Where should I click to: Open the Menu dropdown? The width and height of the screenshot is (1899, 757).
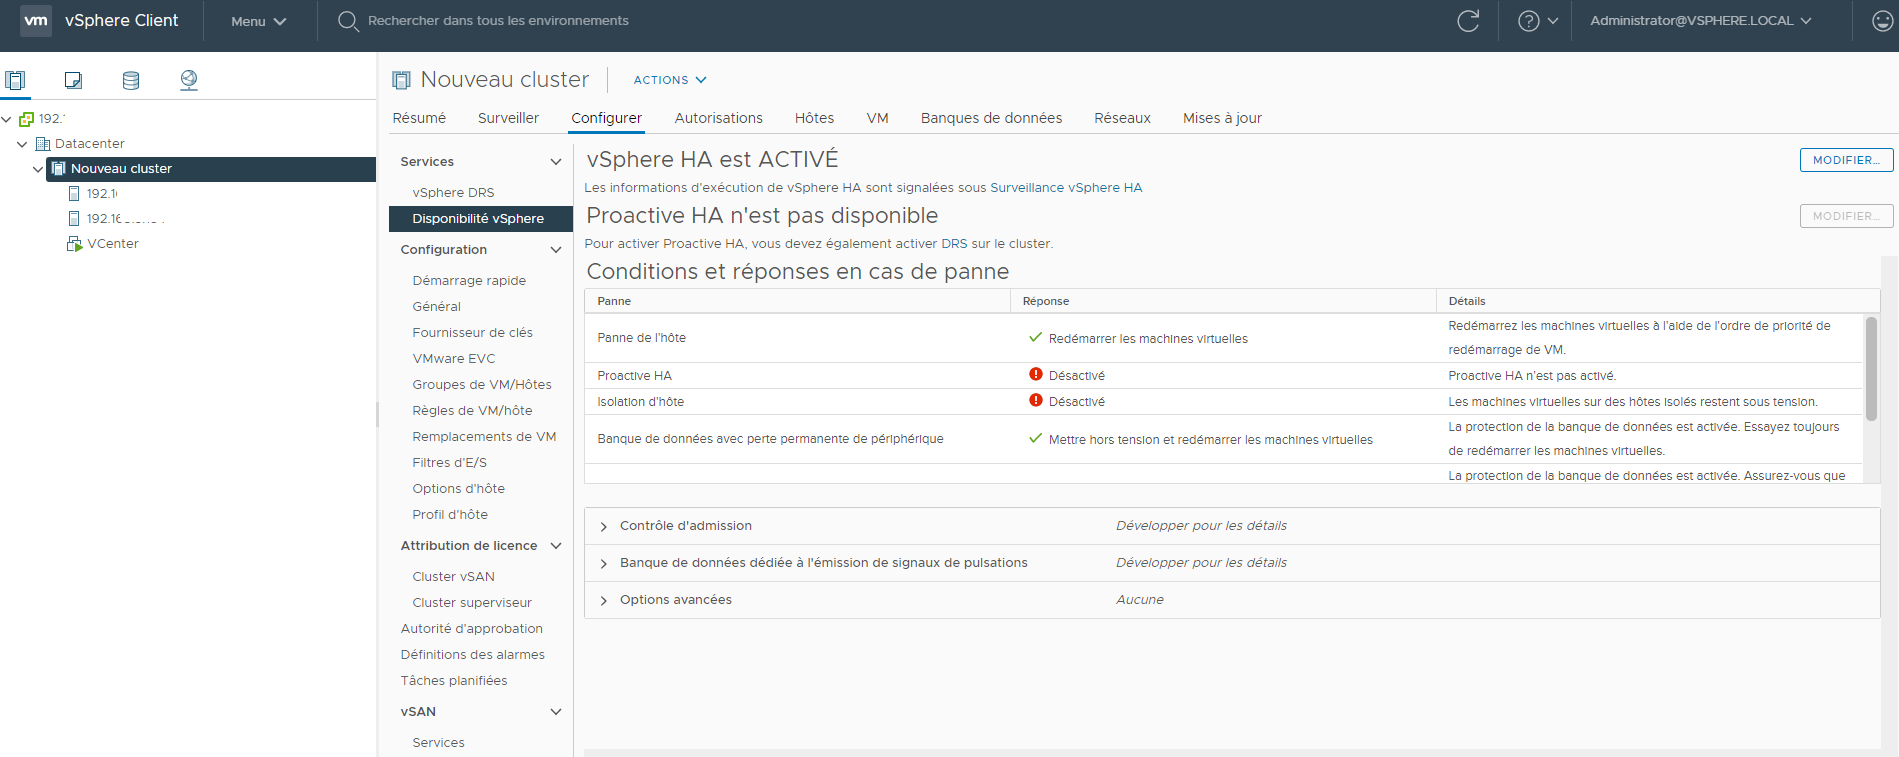tap(258, 21)
